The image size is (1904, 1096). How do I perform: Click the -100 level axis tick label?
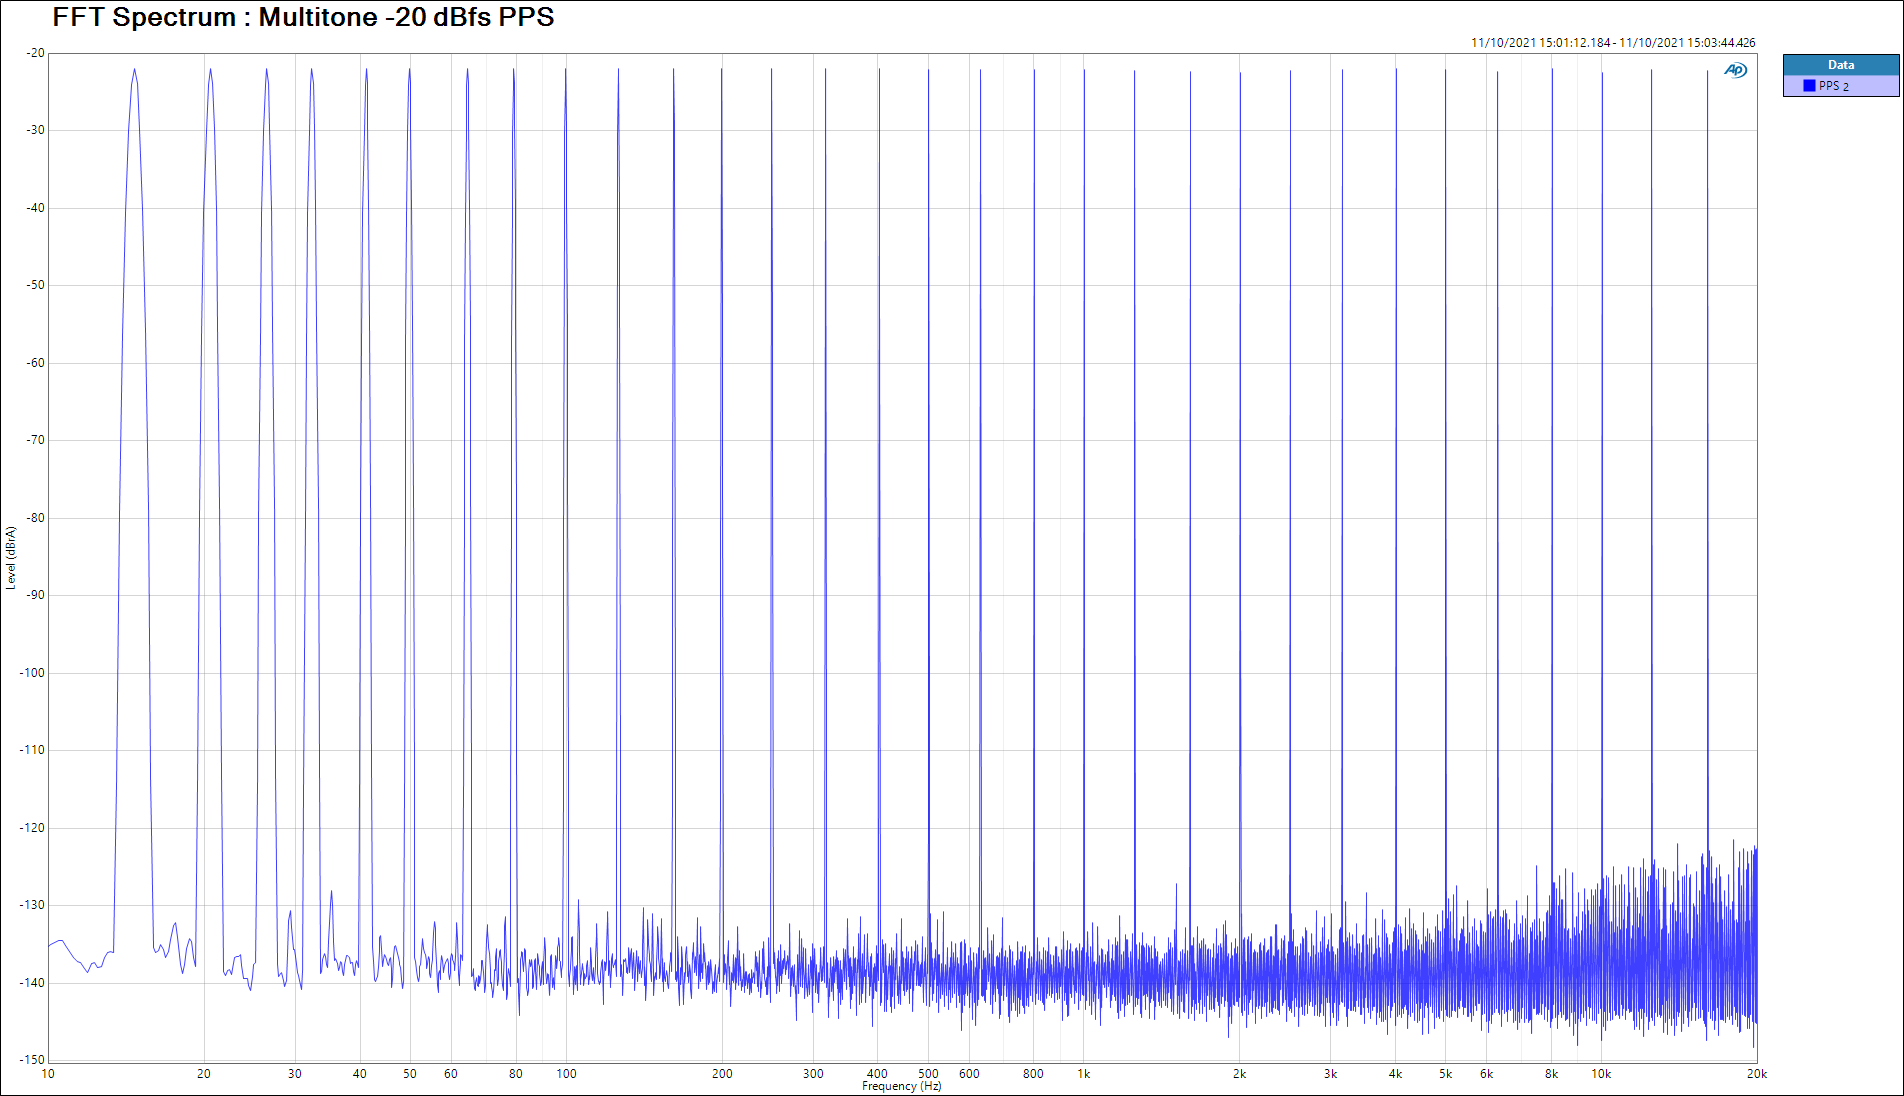(x=32, y=673)
